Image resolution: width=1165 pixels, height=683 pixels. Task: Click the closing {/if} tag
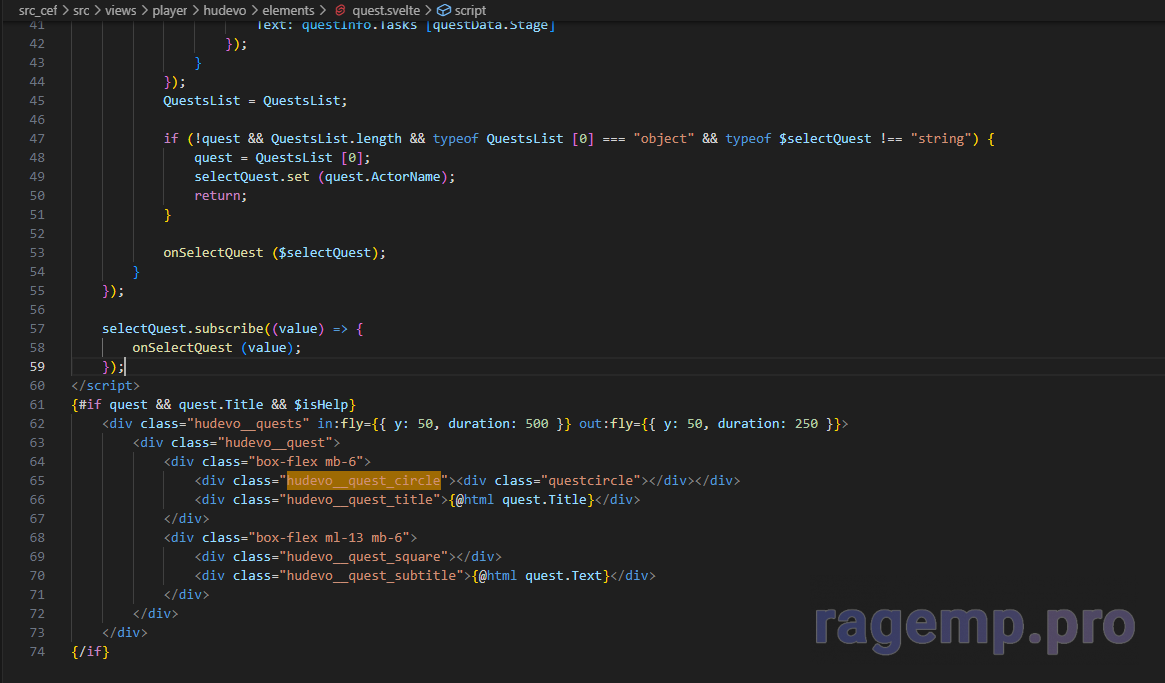tap(90, 652)
